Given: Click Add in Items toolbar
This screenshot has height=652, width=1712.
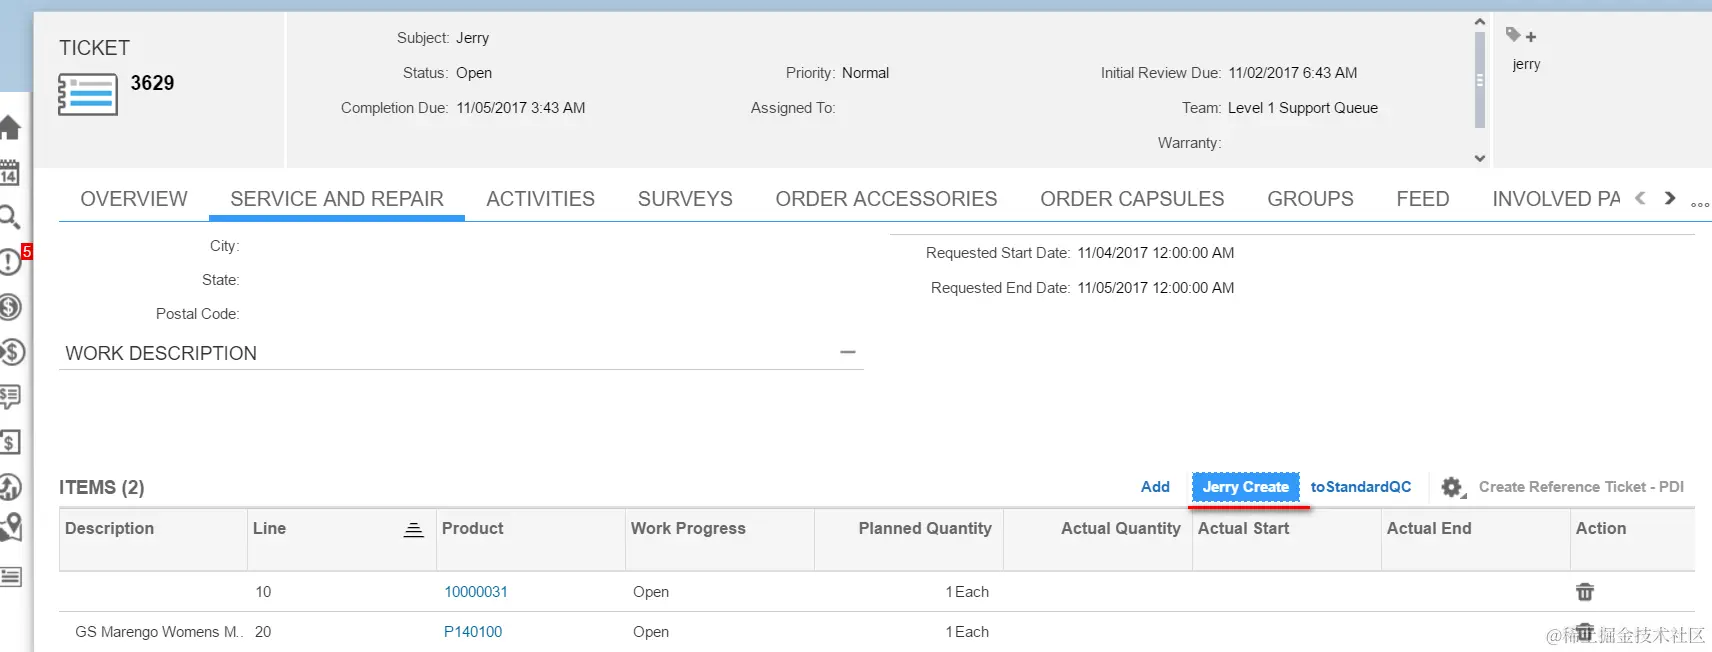Looking at the screenshot, I should [x=1155, y=487].
